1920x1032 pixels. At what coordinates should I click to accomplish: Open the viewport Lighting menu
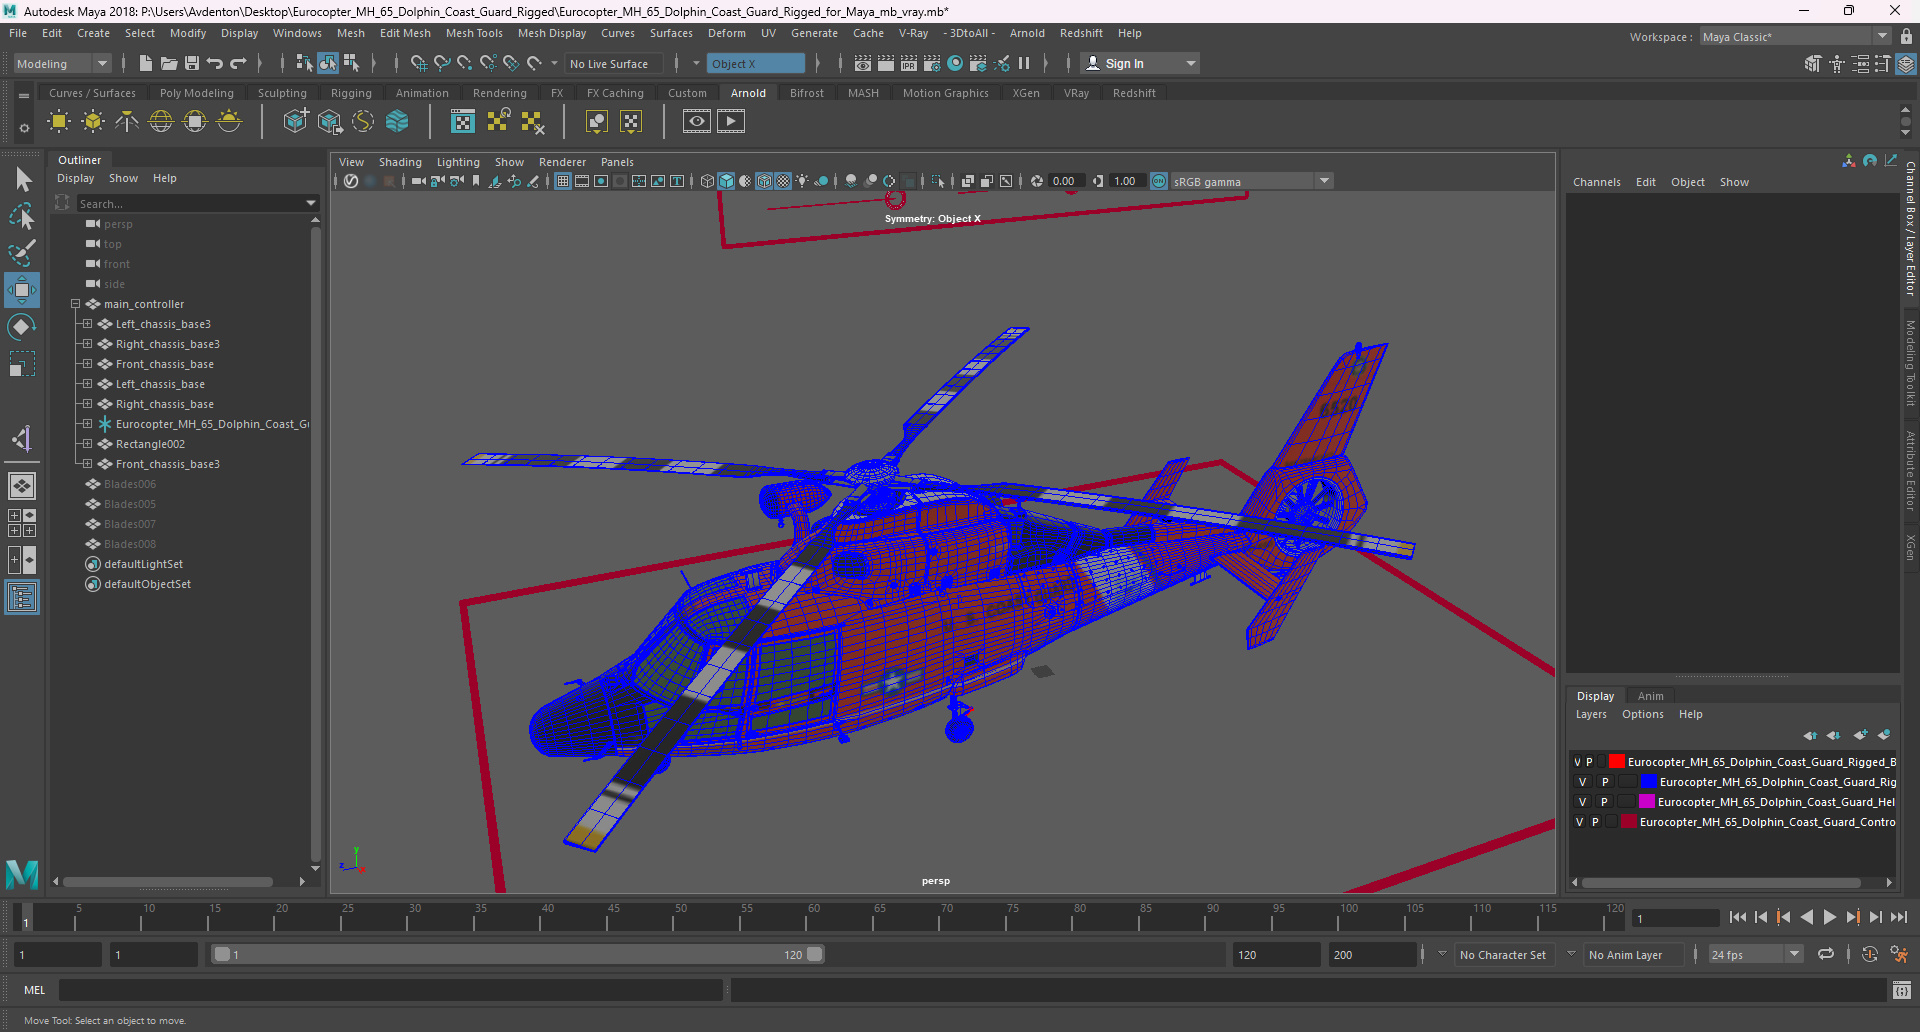click(x=458, y=162)
